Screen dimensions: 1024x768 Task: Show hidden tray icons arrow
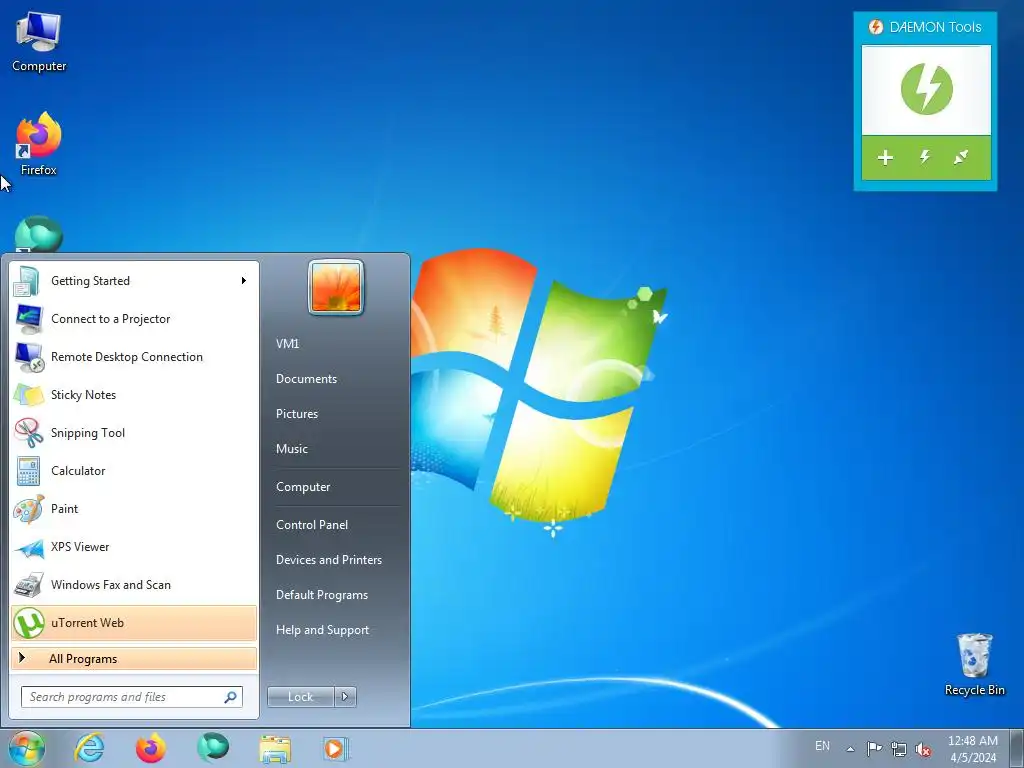click(850, 749)
